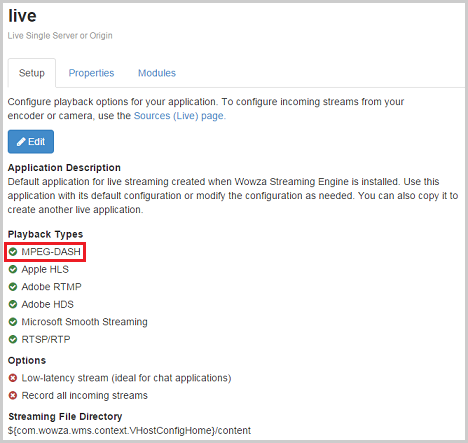
Task: Click the Low-latency stream option text
Action: [126, 378]
